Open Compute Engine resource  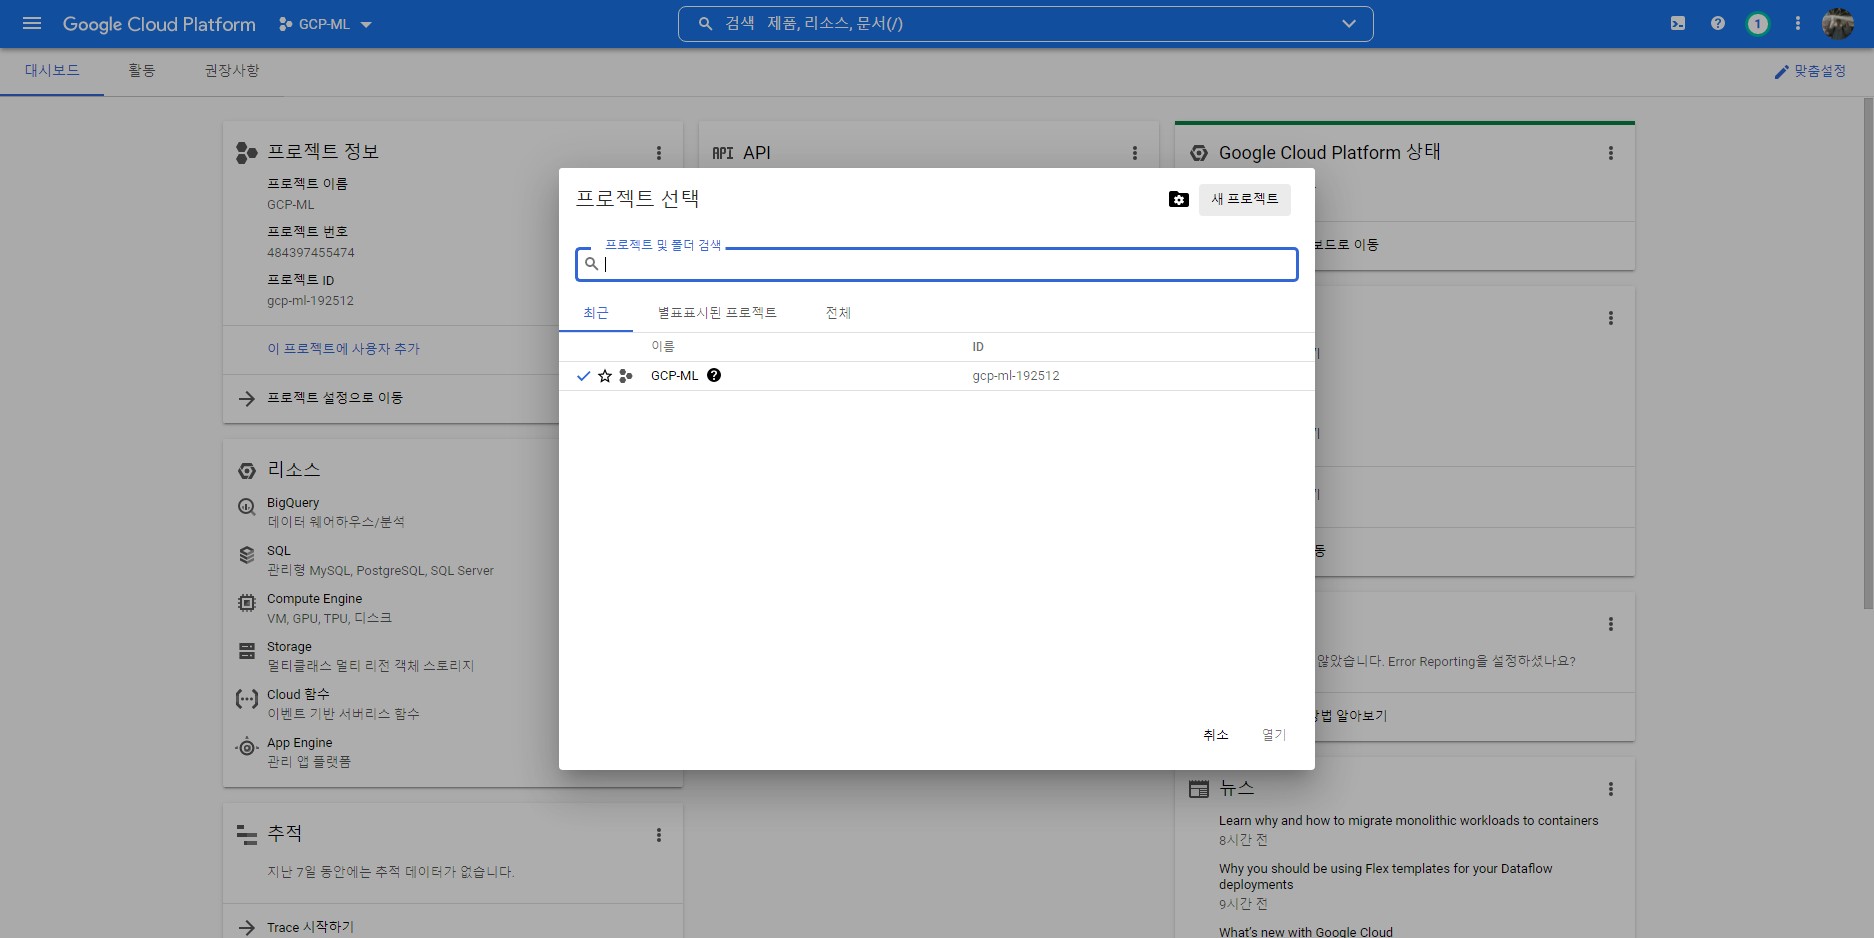click(314, 599)
